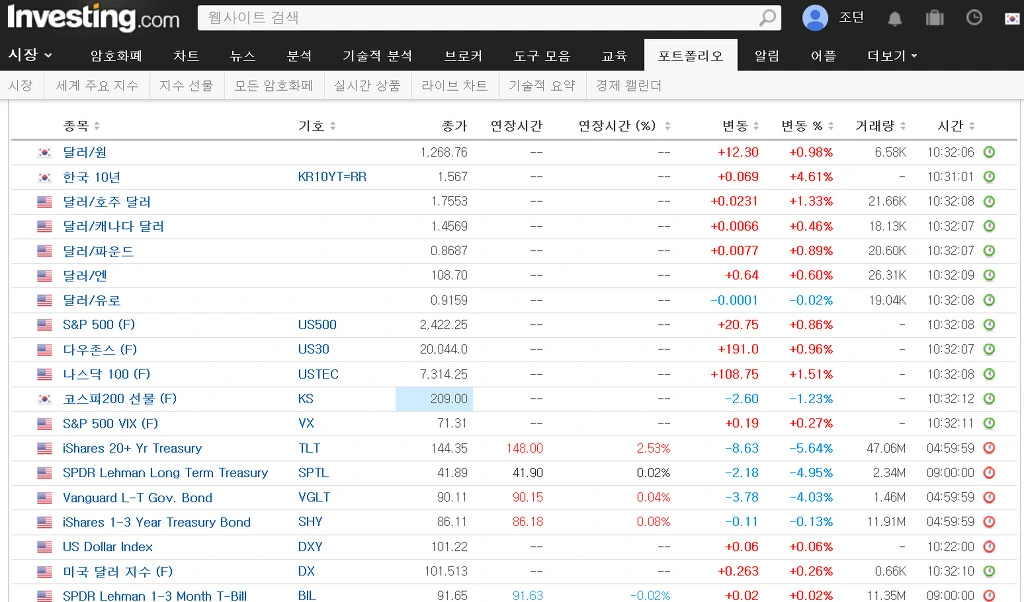1024x602 pixels.
Task: Open the 라이브 차트 submenu link
Action: click(455, 86)
